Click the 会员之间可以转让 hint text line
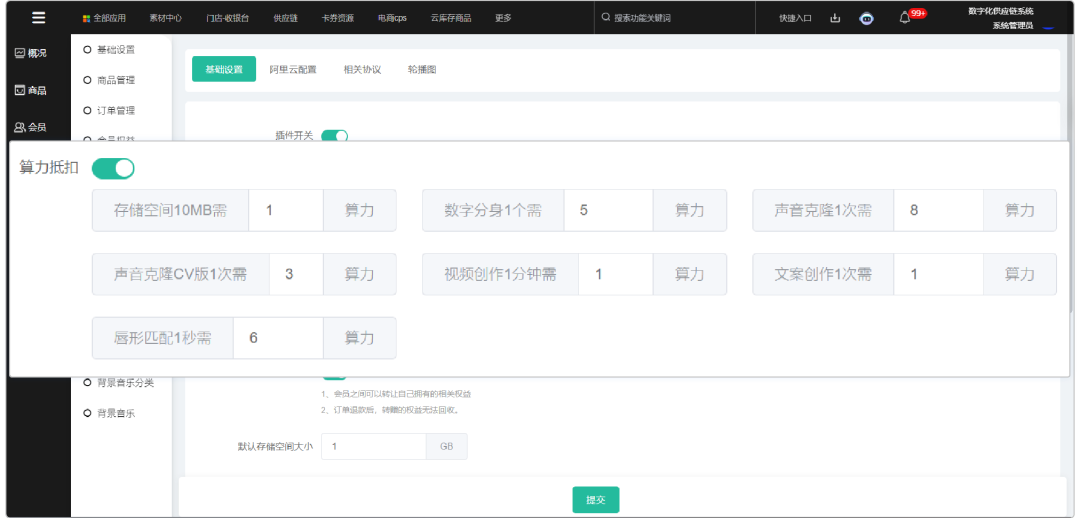Image resolution: width=1080 pixels, height=518 pixels. pyautogui.click(x=396, y=394)
